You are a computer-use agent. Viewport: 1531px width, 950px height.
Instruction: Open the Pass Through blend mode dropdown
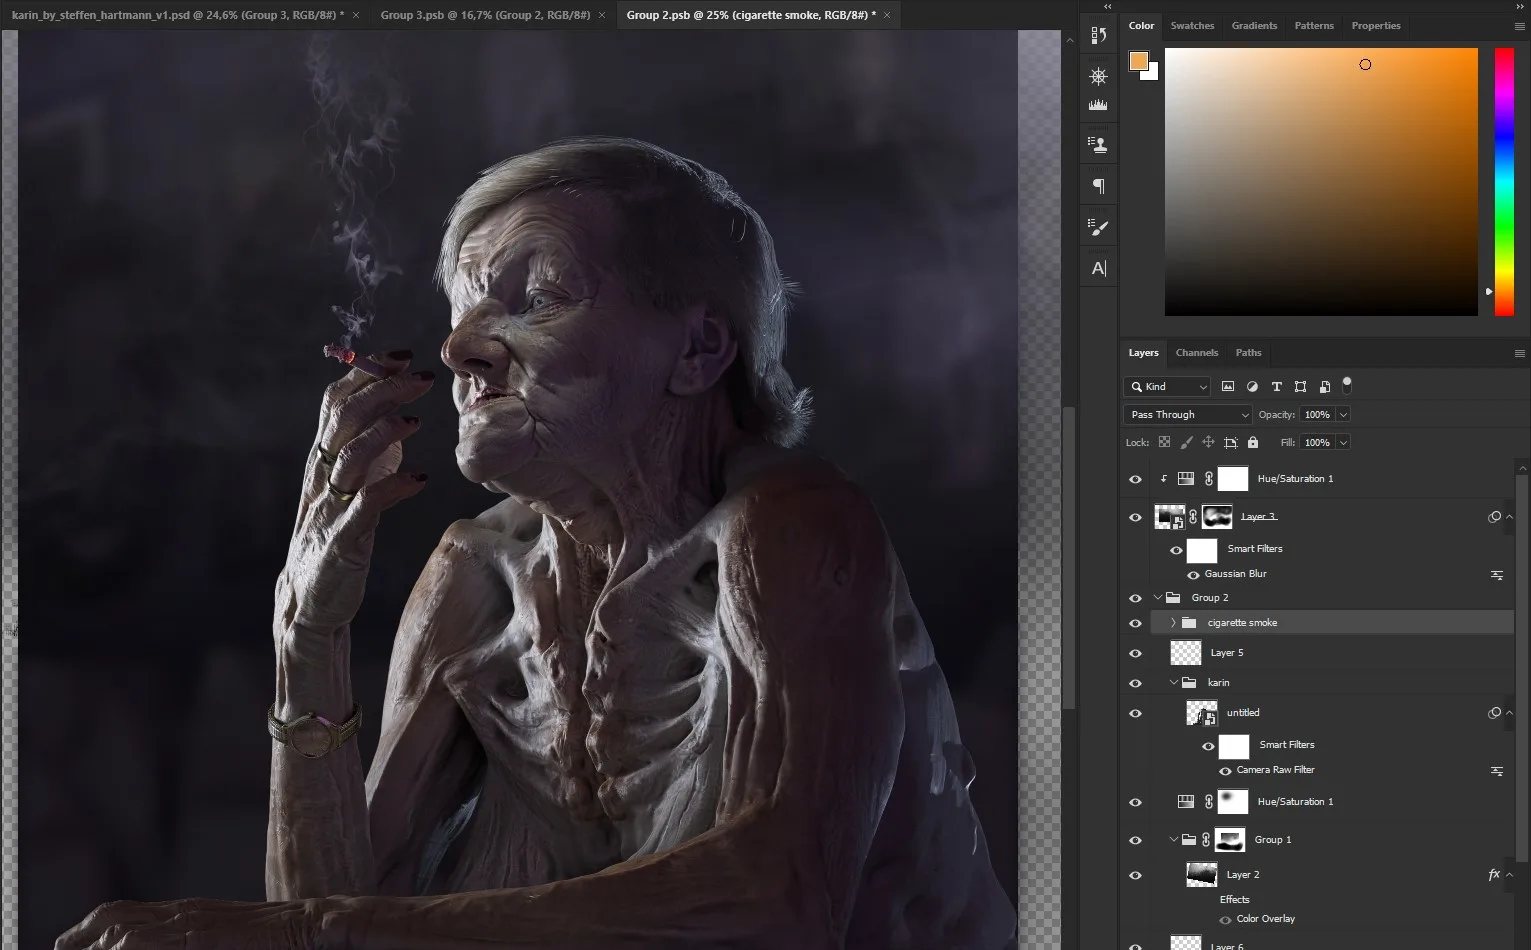point(1187,415)
